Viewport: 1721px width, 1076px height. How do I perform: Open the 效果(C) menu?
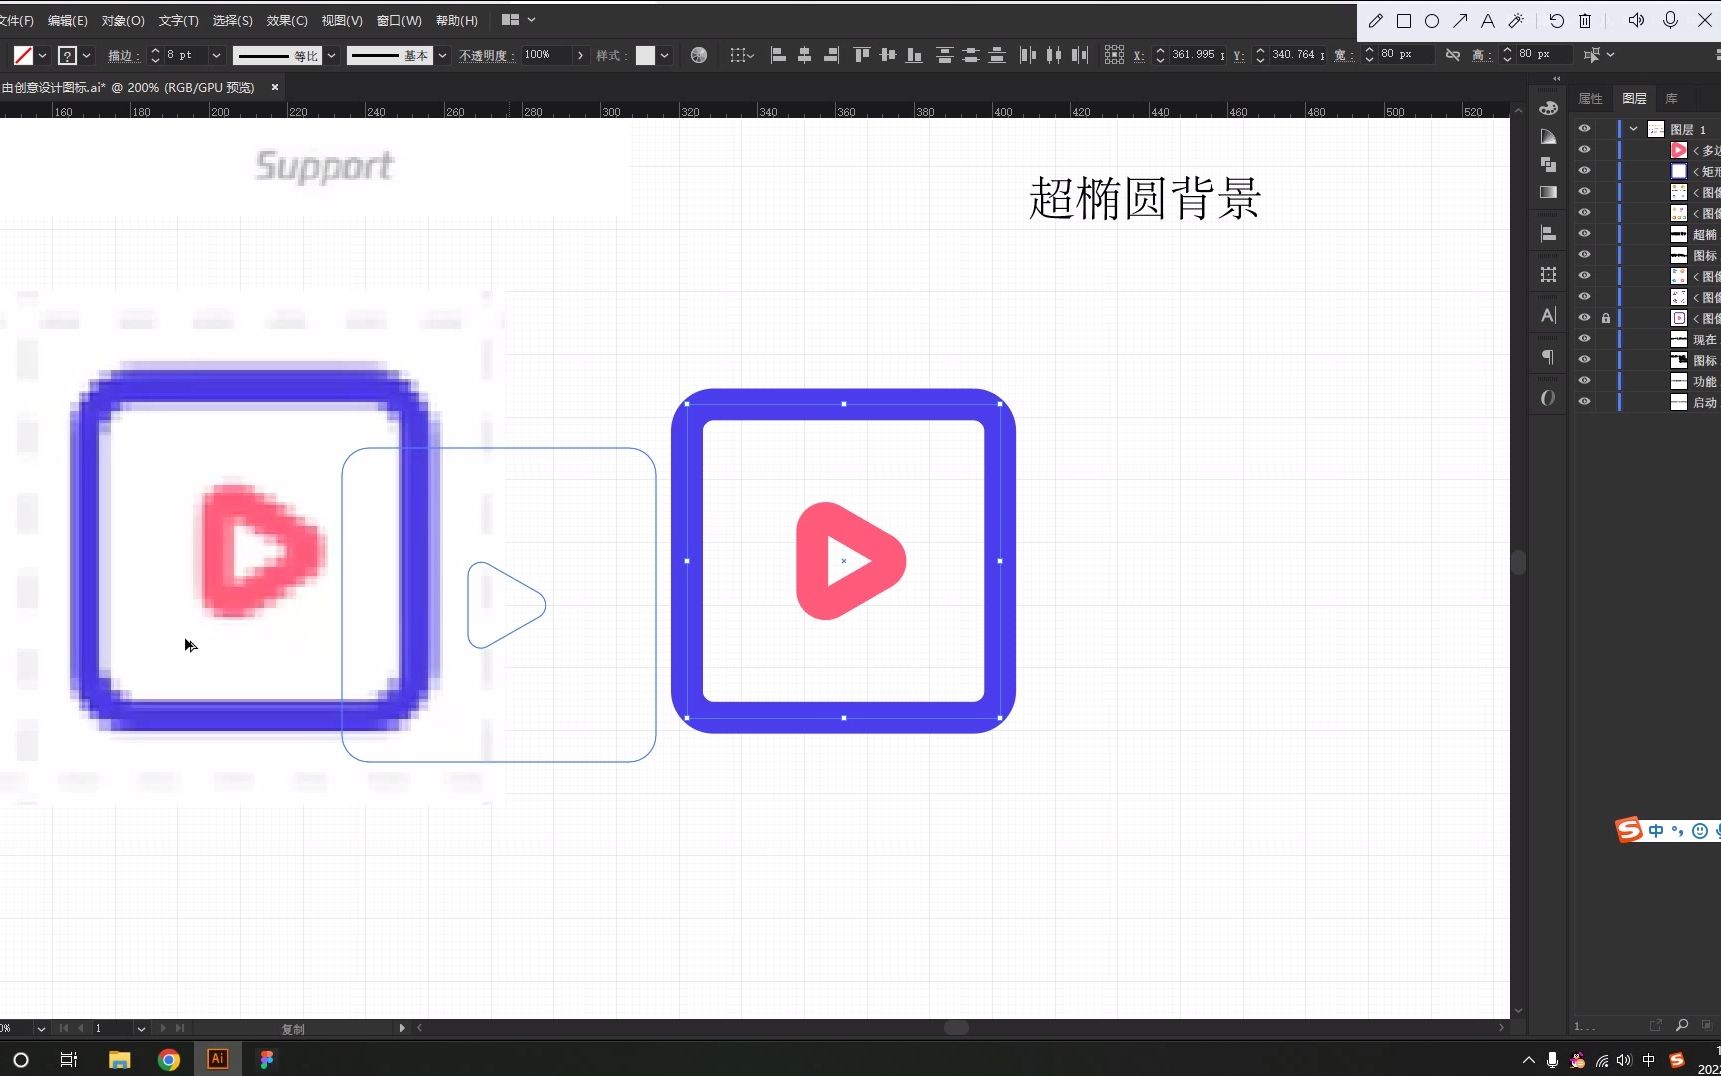tap(286, 20)
